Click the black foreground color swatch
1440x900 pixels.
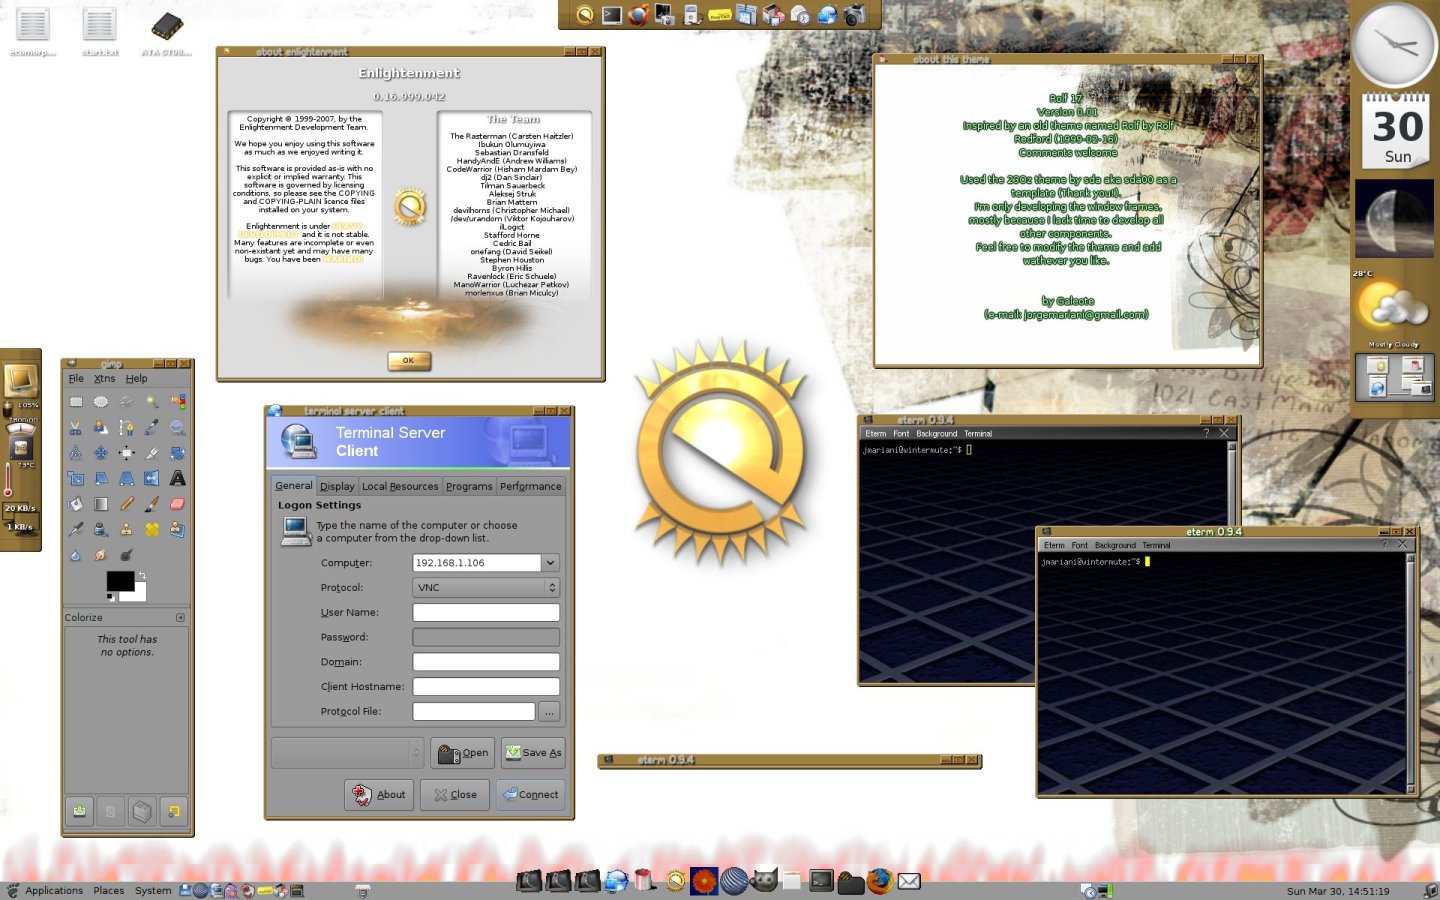tap(120, 581)
